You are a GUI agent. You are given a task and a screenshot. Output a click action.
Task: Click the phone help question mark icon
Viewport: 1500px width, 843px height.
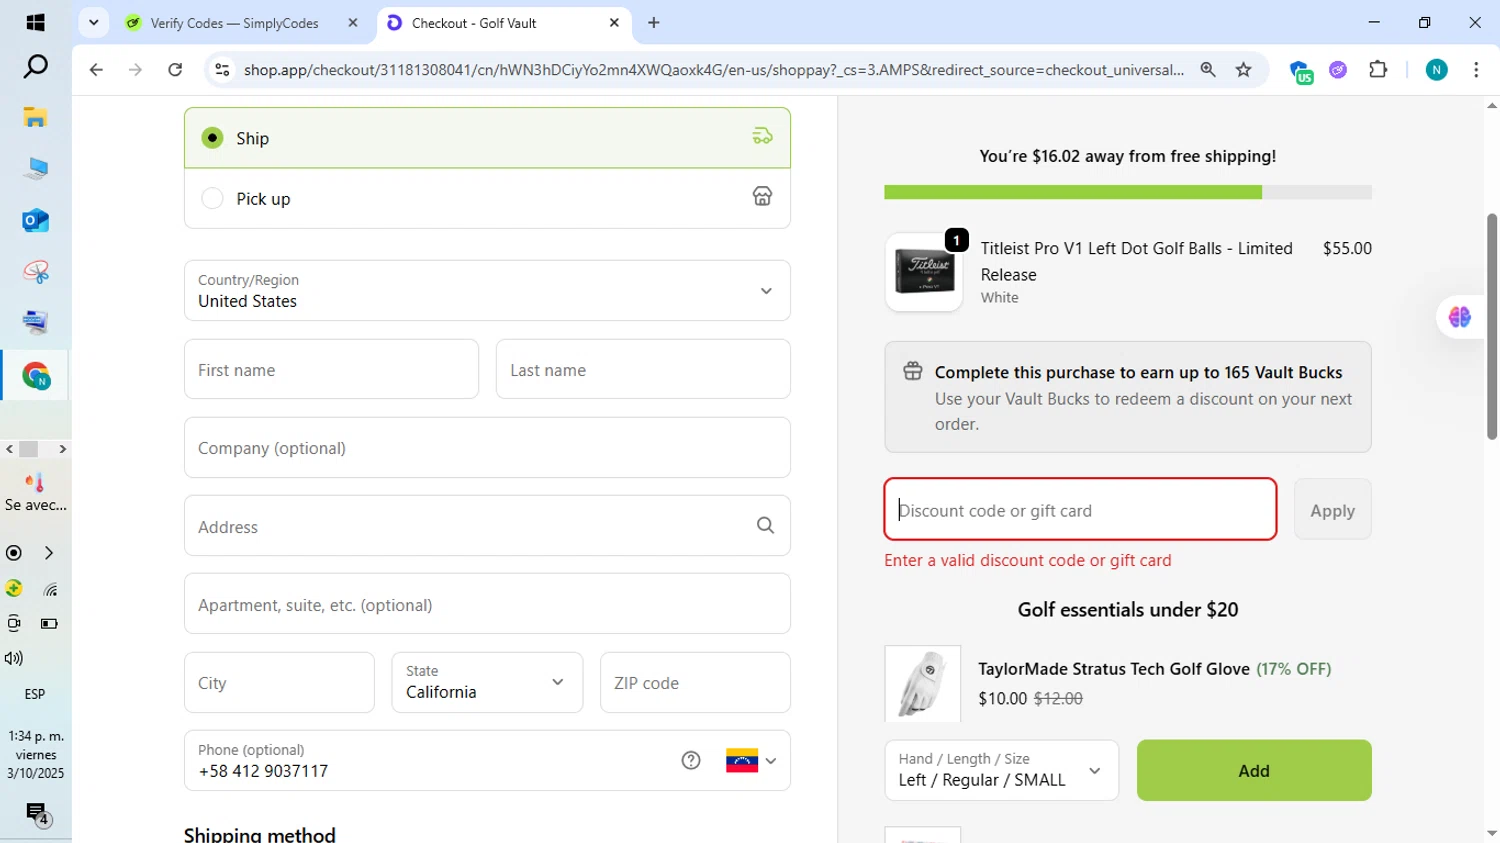[691, 760]
